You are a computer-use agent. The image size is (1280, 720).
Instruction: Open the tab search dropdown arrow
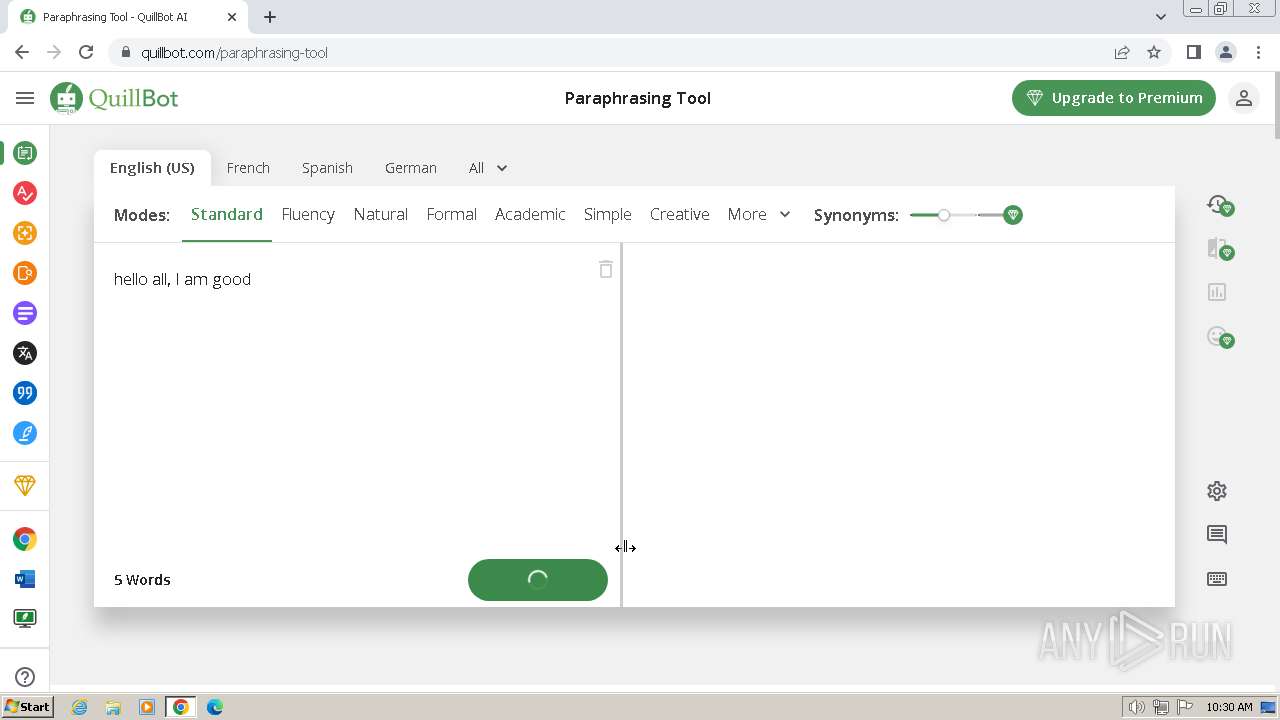[x=1161, y=17]
